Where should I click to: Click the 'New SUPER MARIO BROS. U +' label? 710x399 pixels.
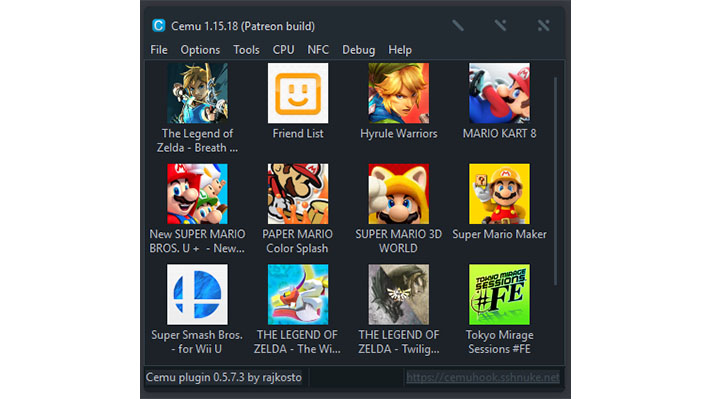click(197, 241)
